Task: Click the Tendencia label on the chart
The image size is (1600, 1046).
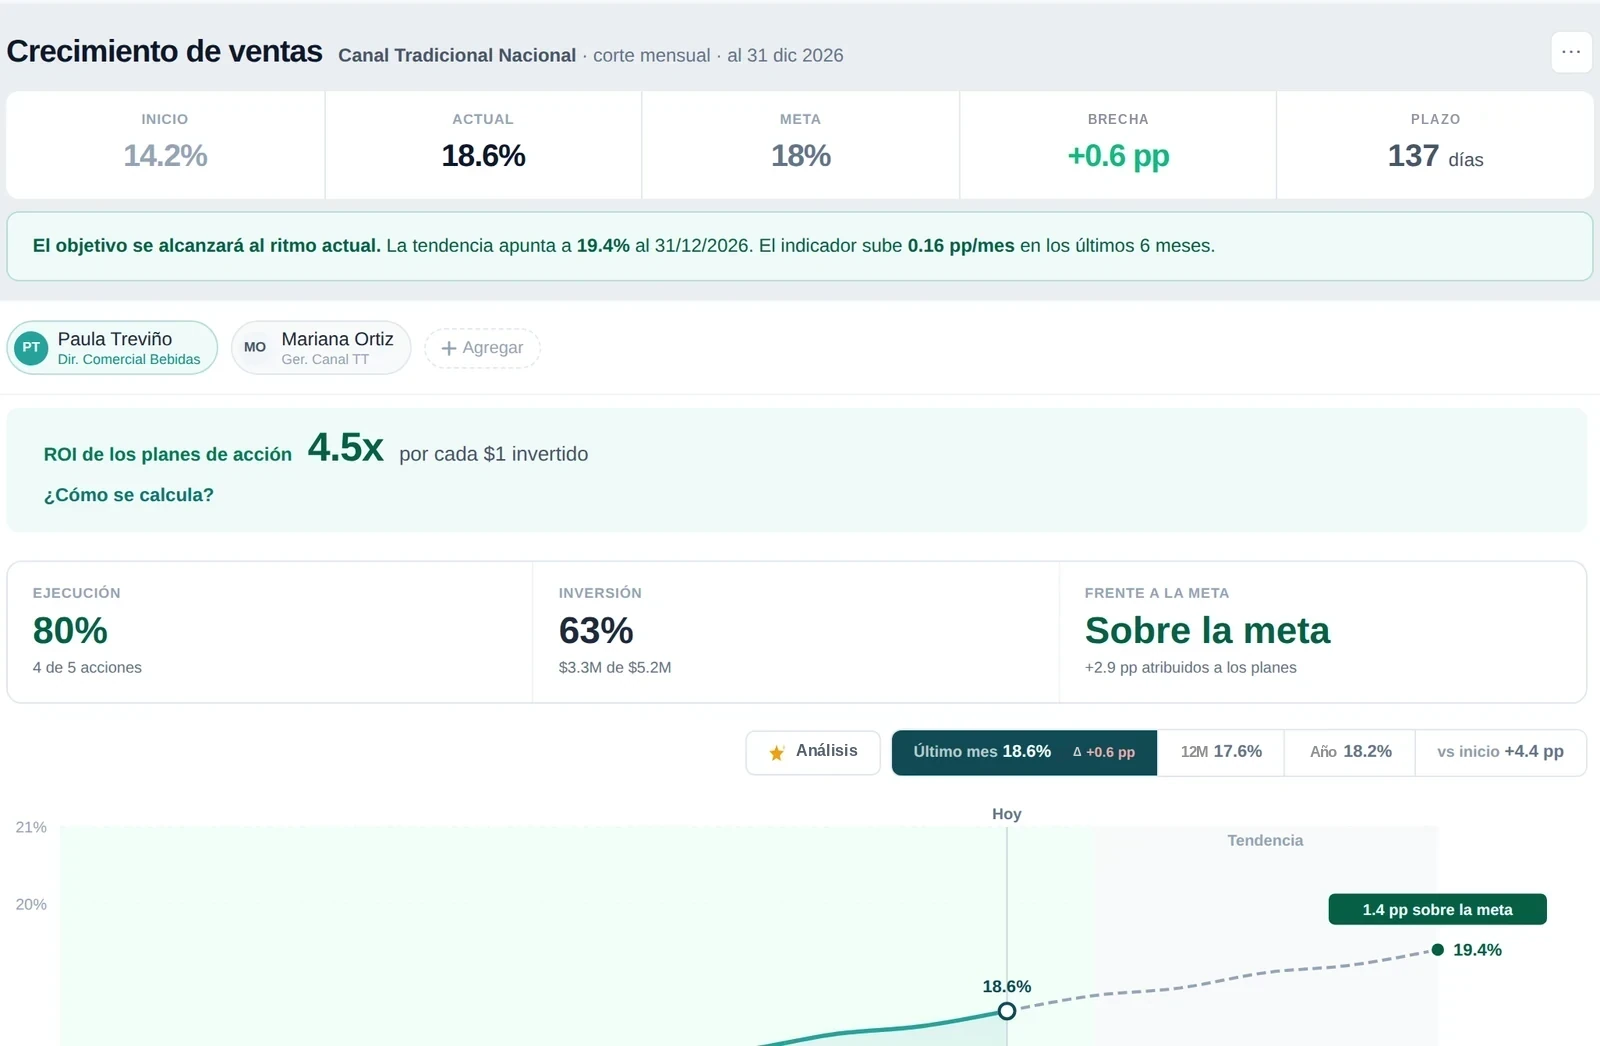Action: (1265, 841)
